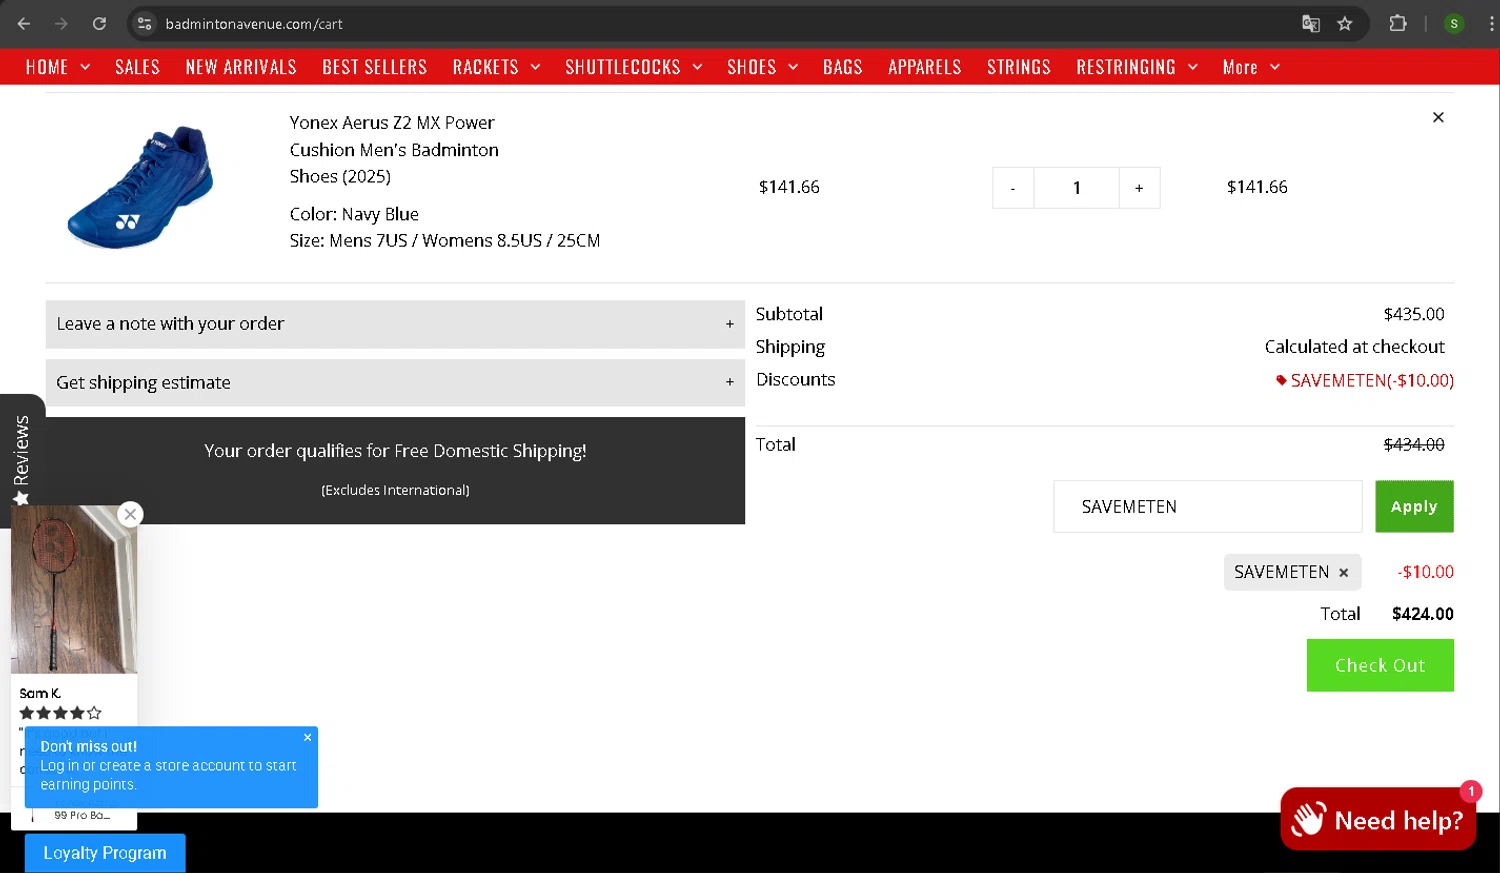Click the Color: Navy Blue text
Image resolution: width=1500 pixels, height=873 pixels.
coord(354,214)
